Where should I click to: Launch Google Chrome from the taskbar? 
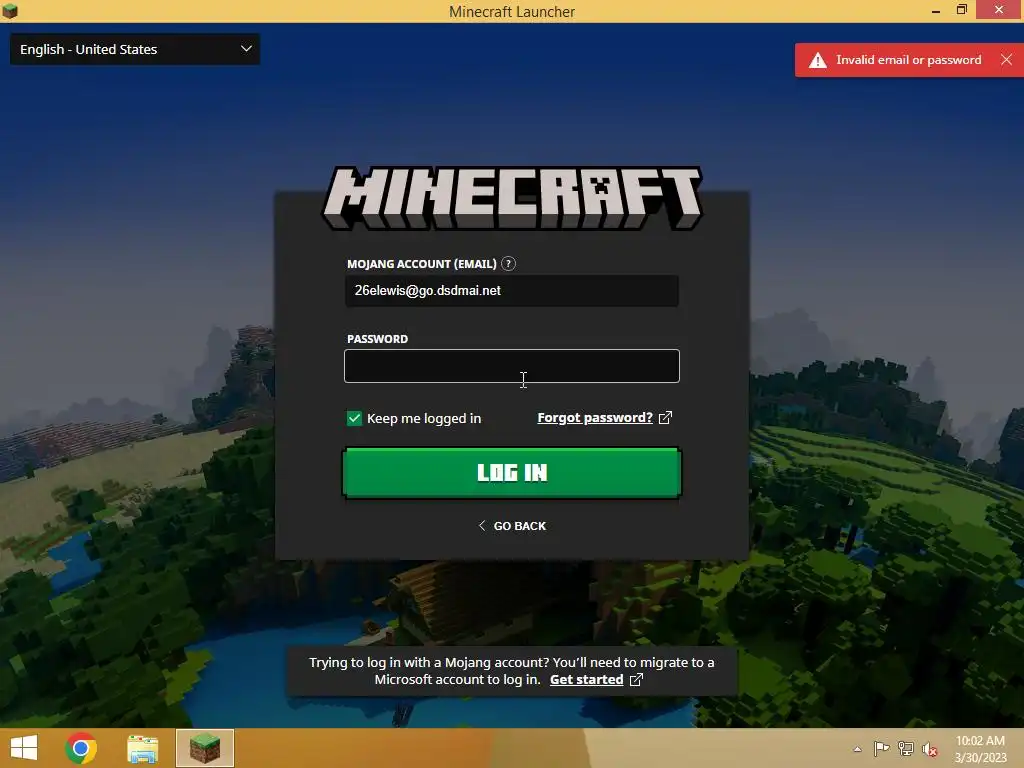tap(81, 748)
